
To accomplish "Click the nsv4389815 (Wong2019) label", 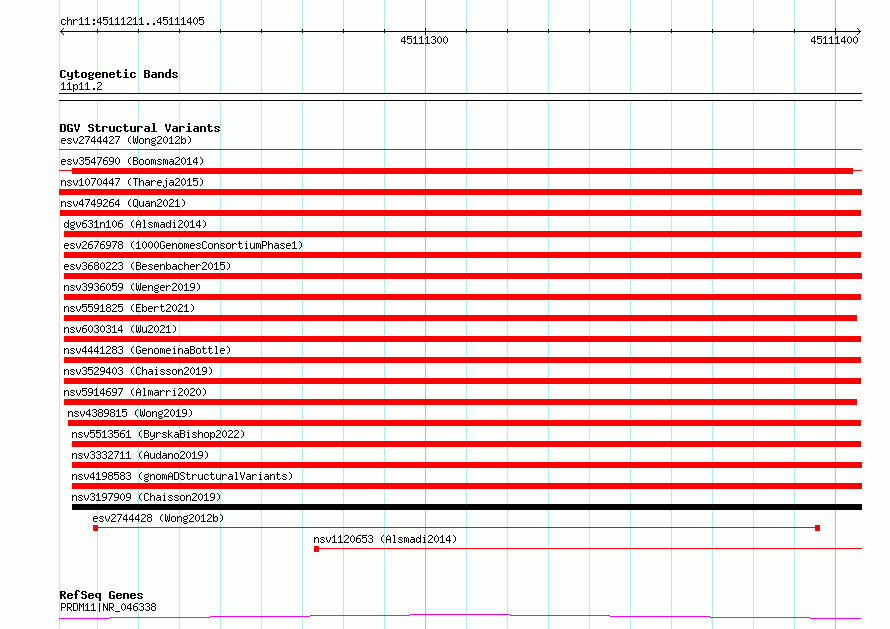I will pyautogui.click(x=130, y=413).
